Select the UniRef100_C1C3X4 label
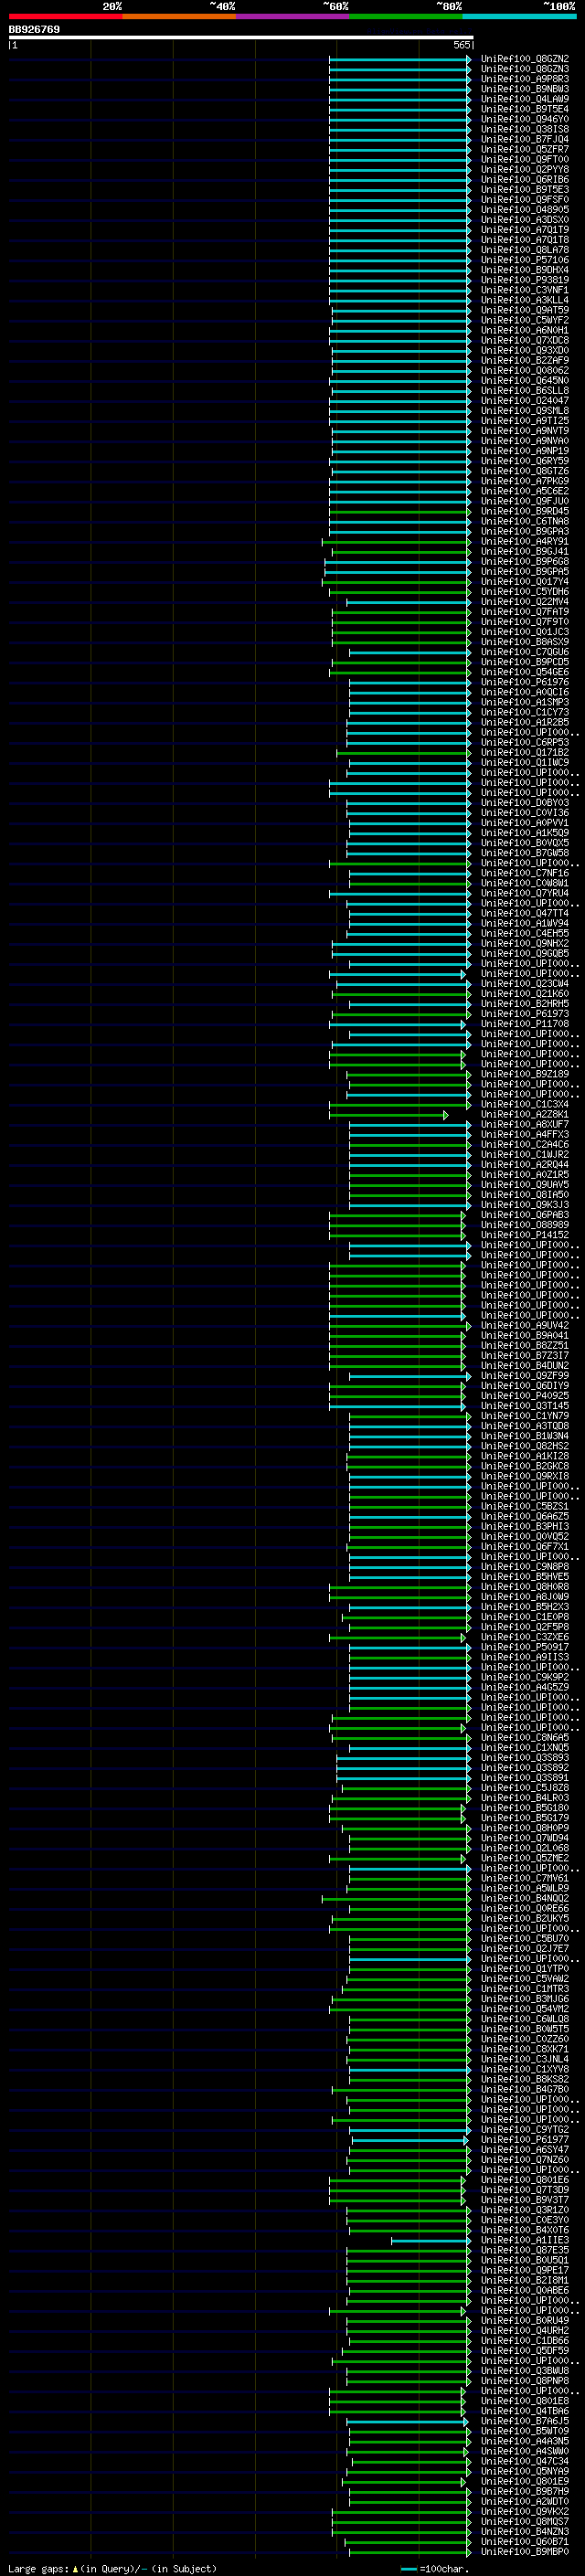The image size is (585, 2576). tap(525, 1105)
